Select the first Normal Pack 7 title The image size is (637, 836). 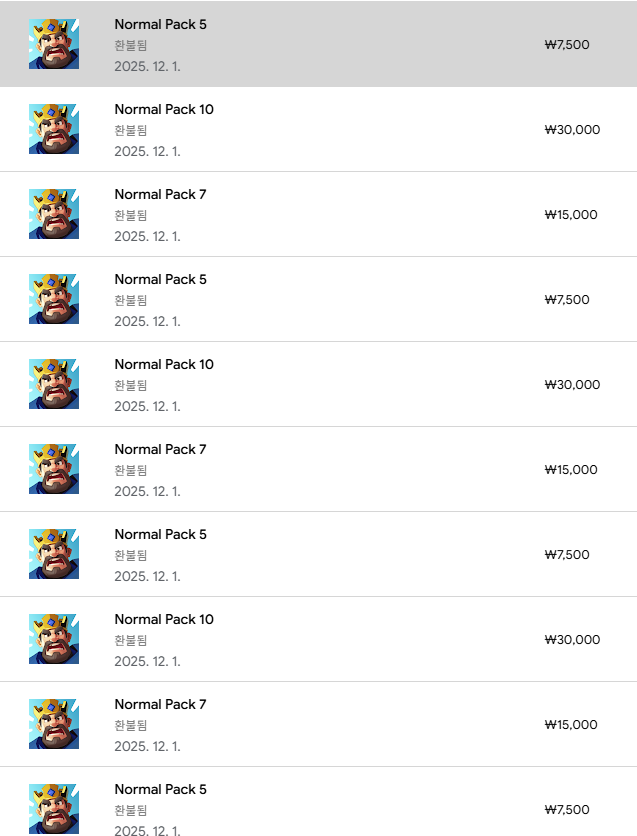(x=160, y=194)
